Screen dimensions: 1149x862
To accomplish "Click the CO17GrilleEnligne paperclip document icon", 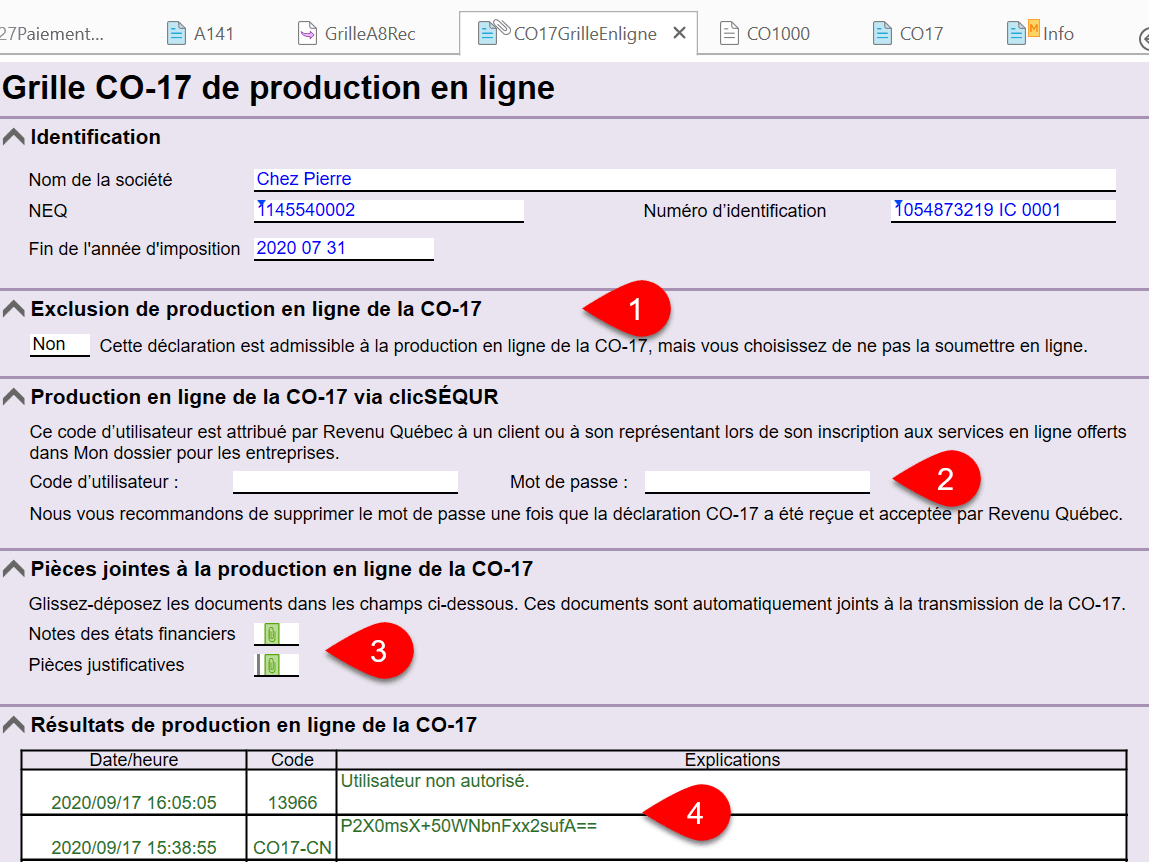I will (492, 32).
